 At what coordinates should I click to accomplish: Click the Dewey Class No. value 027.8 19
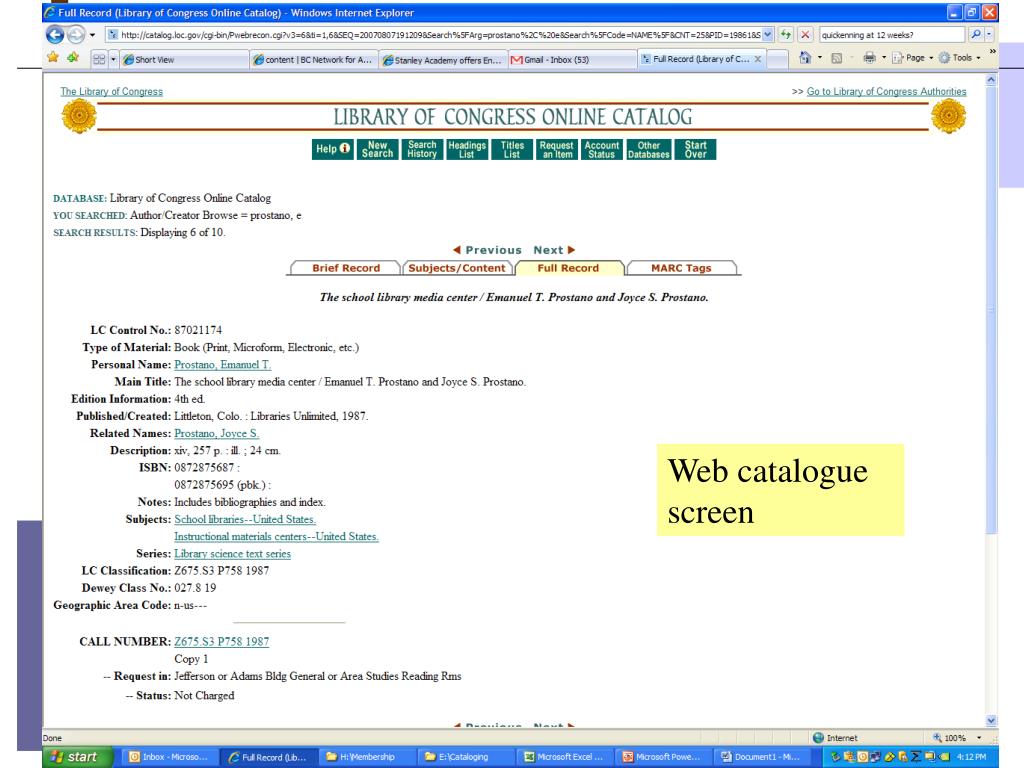point(195,588)
